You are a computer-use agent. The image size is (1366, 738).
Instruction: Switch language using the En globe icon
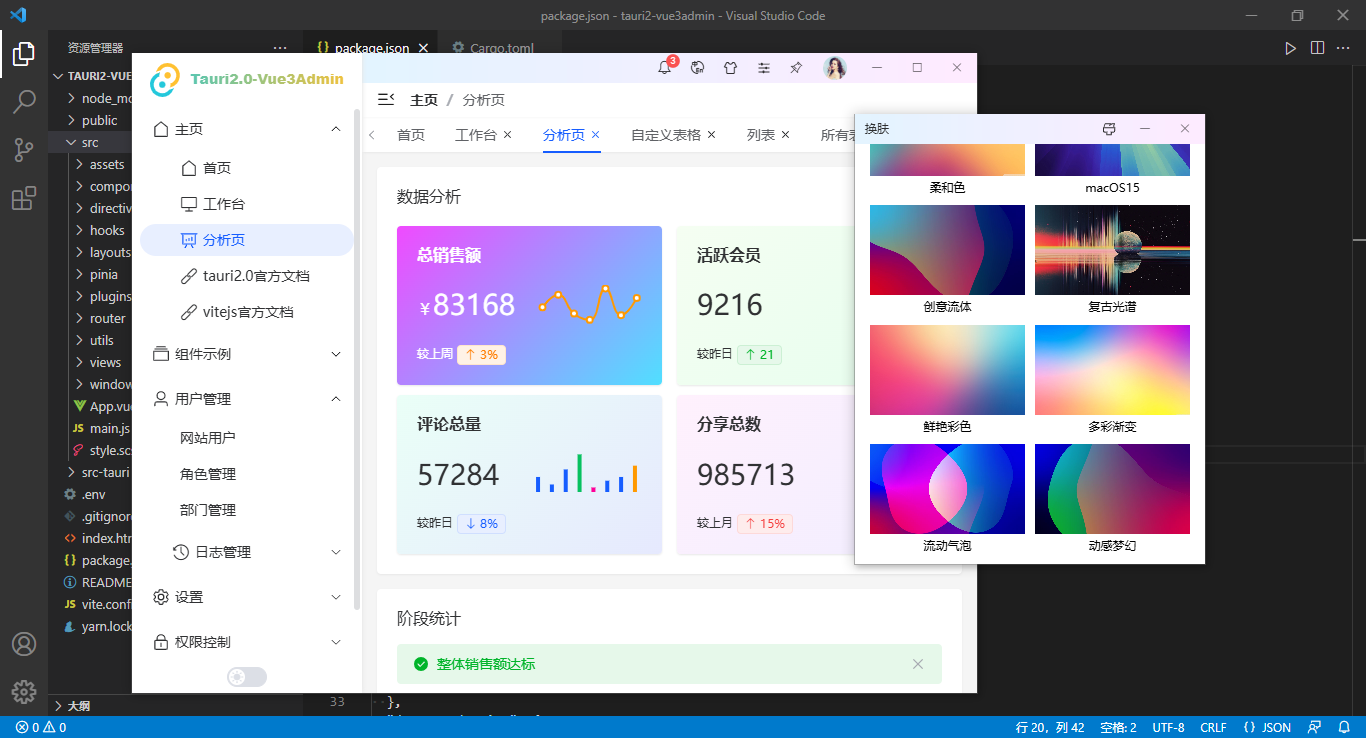(x=698, y=68)
